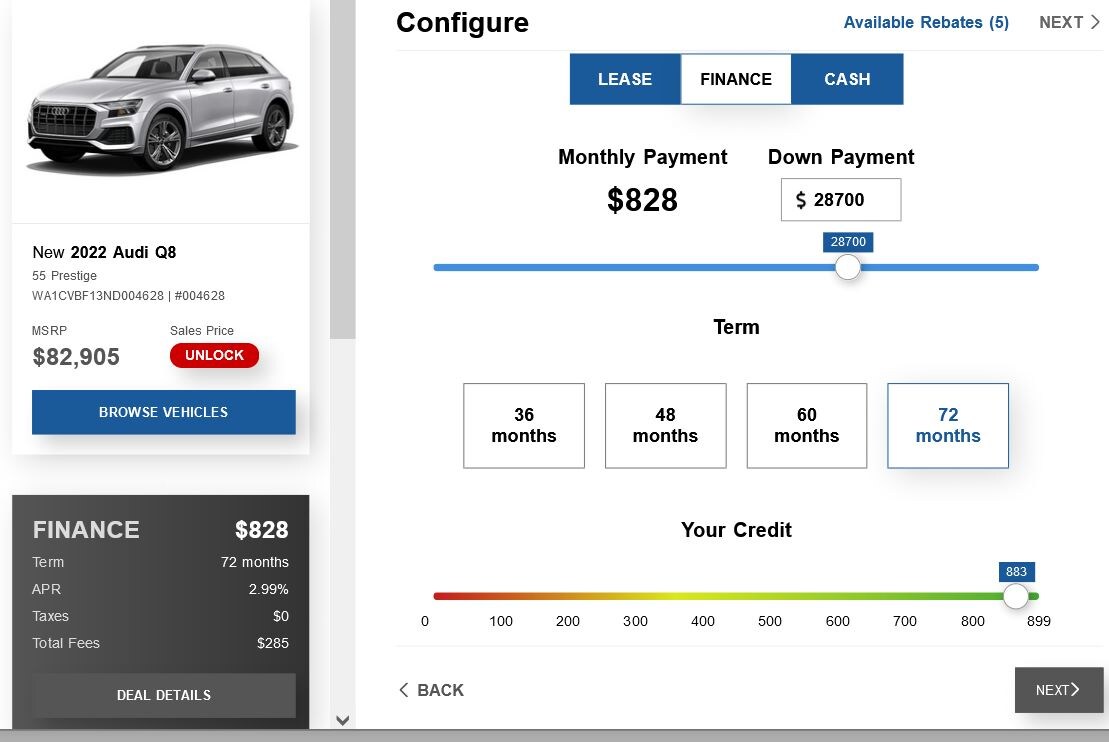This screenshot has height=742, width=1109.
Task: Select the 36 months term
Action: point(524,425)
